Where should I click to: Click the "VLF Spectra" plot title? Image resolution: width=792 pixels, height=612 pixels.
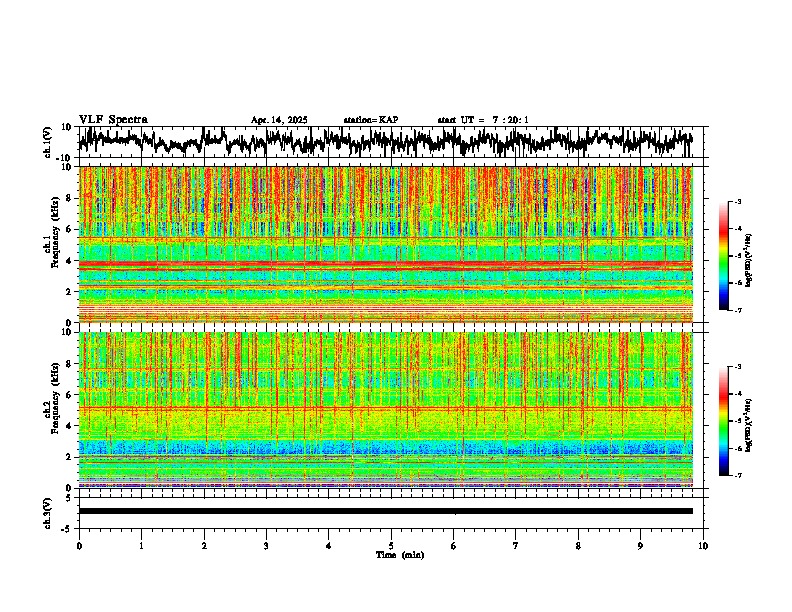point(113,119)
